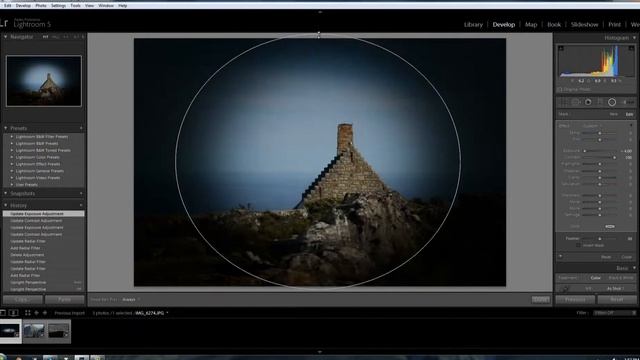Set Treatment to Black & White
The height and width of the screenshot is (360, 640).
(621, 278)
